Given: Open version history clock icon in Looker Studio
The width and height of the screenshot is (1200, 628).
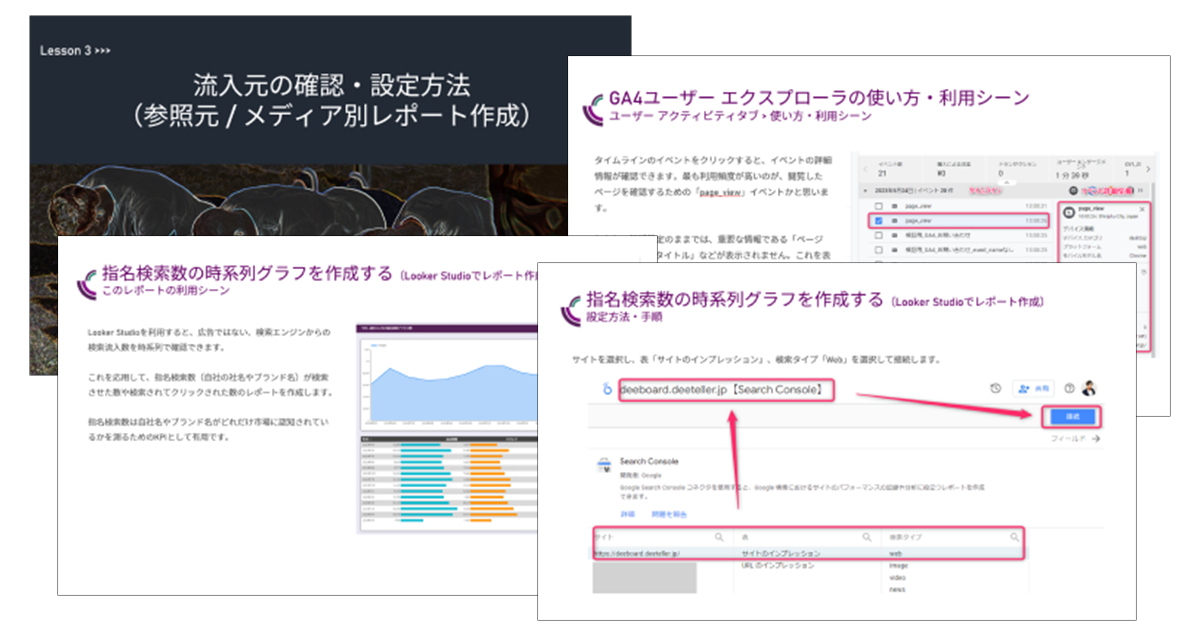Looking at the screenshot, I should tap(996, 389).
